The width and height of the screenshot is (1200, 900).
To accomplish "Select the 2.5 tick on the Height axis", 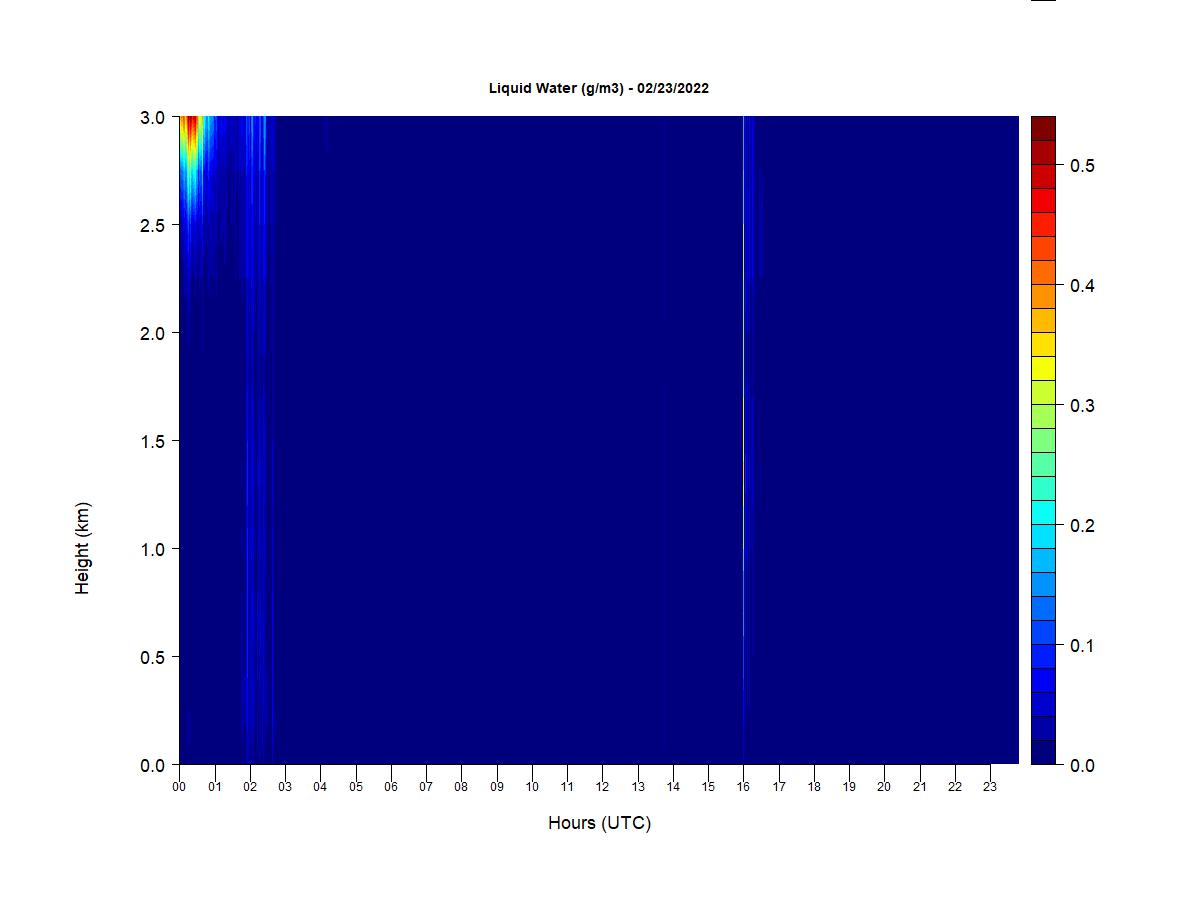I will pos(152,225).
